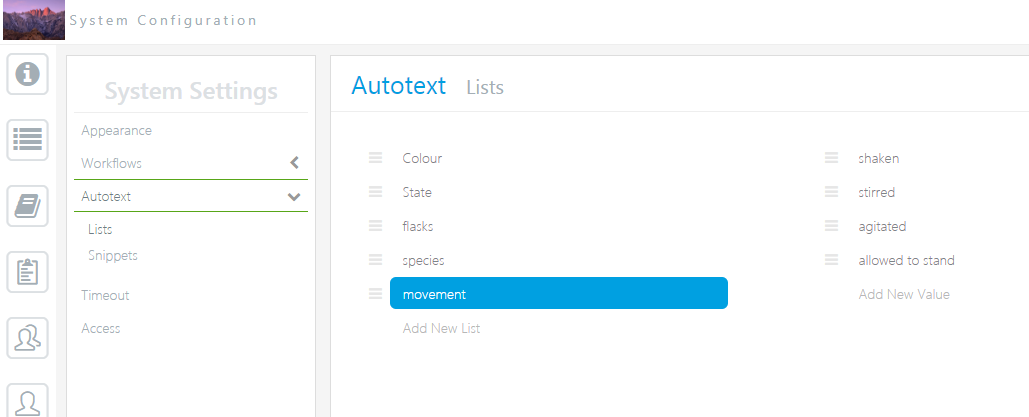Click Add New List

(441, 328)
